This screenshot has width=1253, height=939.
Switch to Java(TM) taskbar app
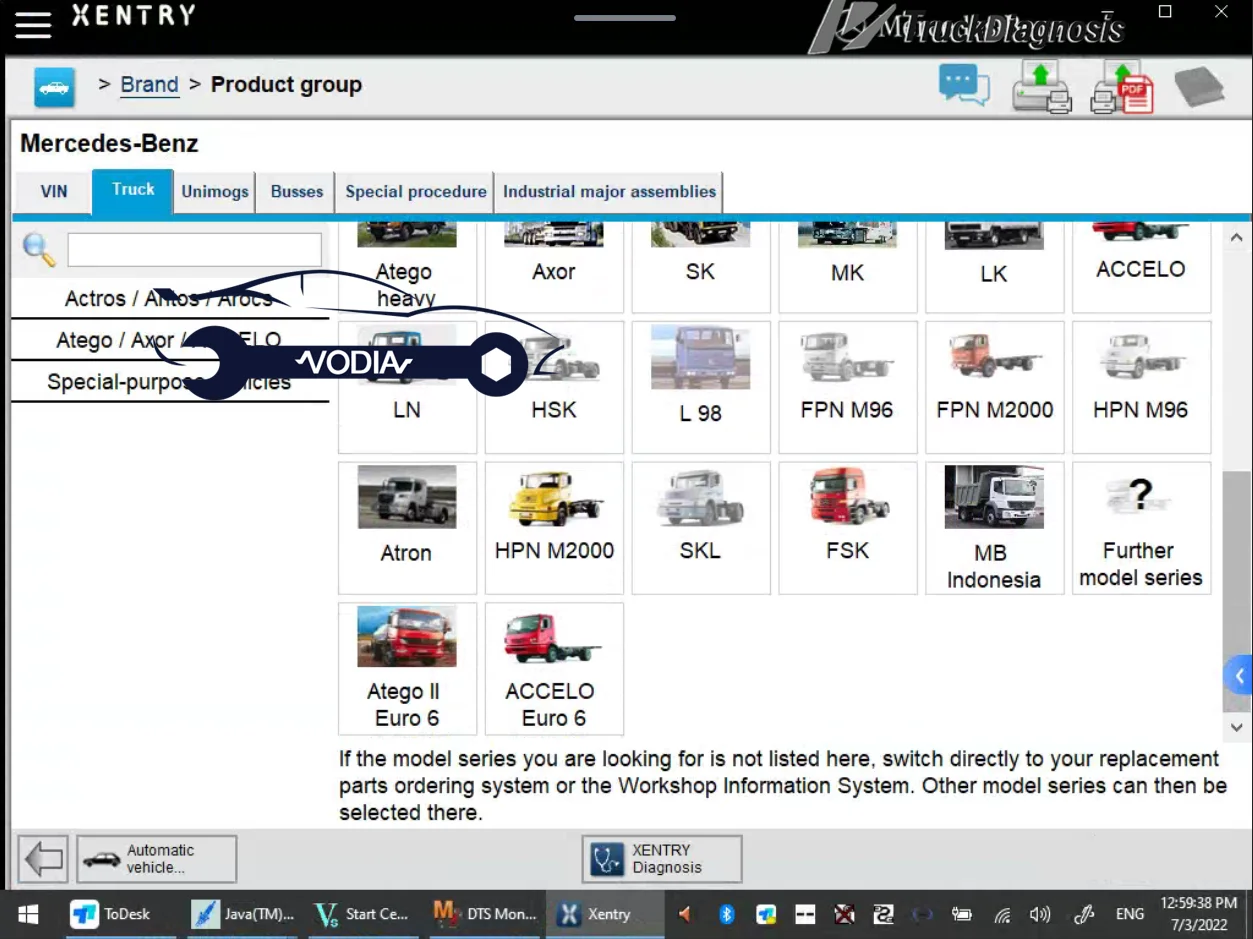[x=243, y=914]
